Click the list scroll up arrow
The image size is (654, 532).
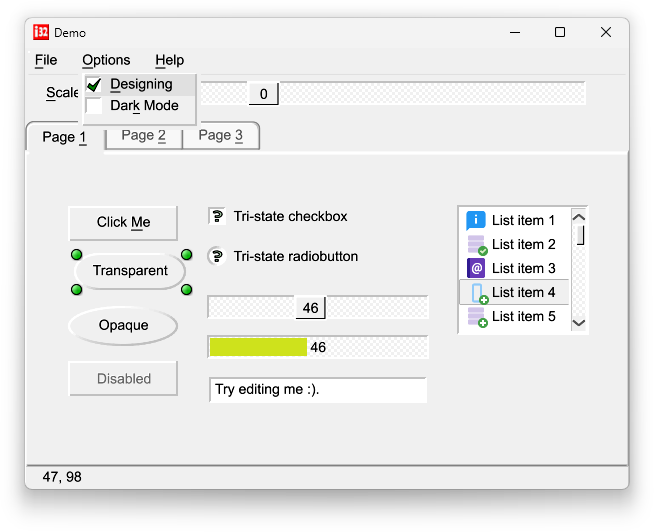579,217
